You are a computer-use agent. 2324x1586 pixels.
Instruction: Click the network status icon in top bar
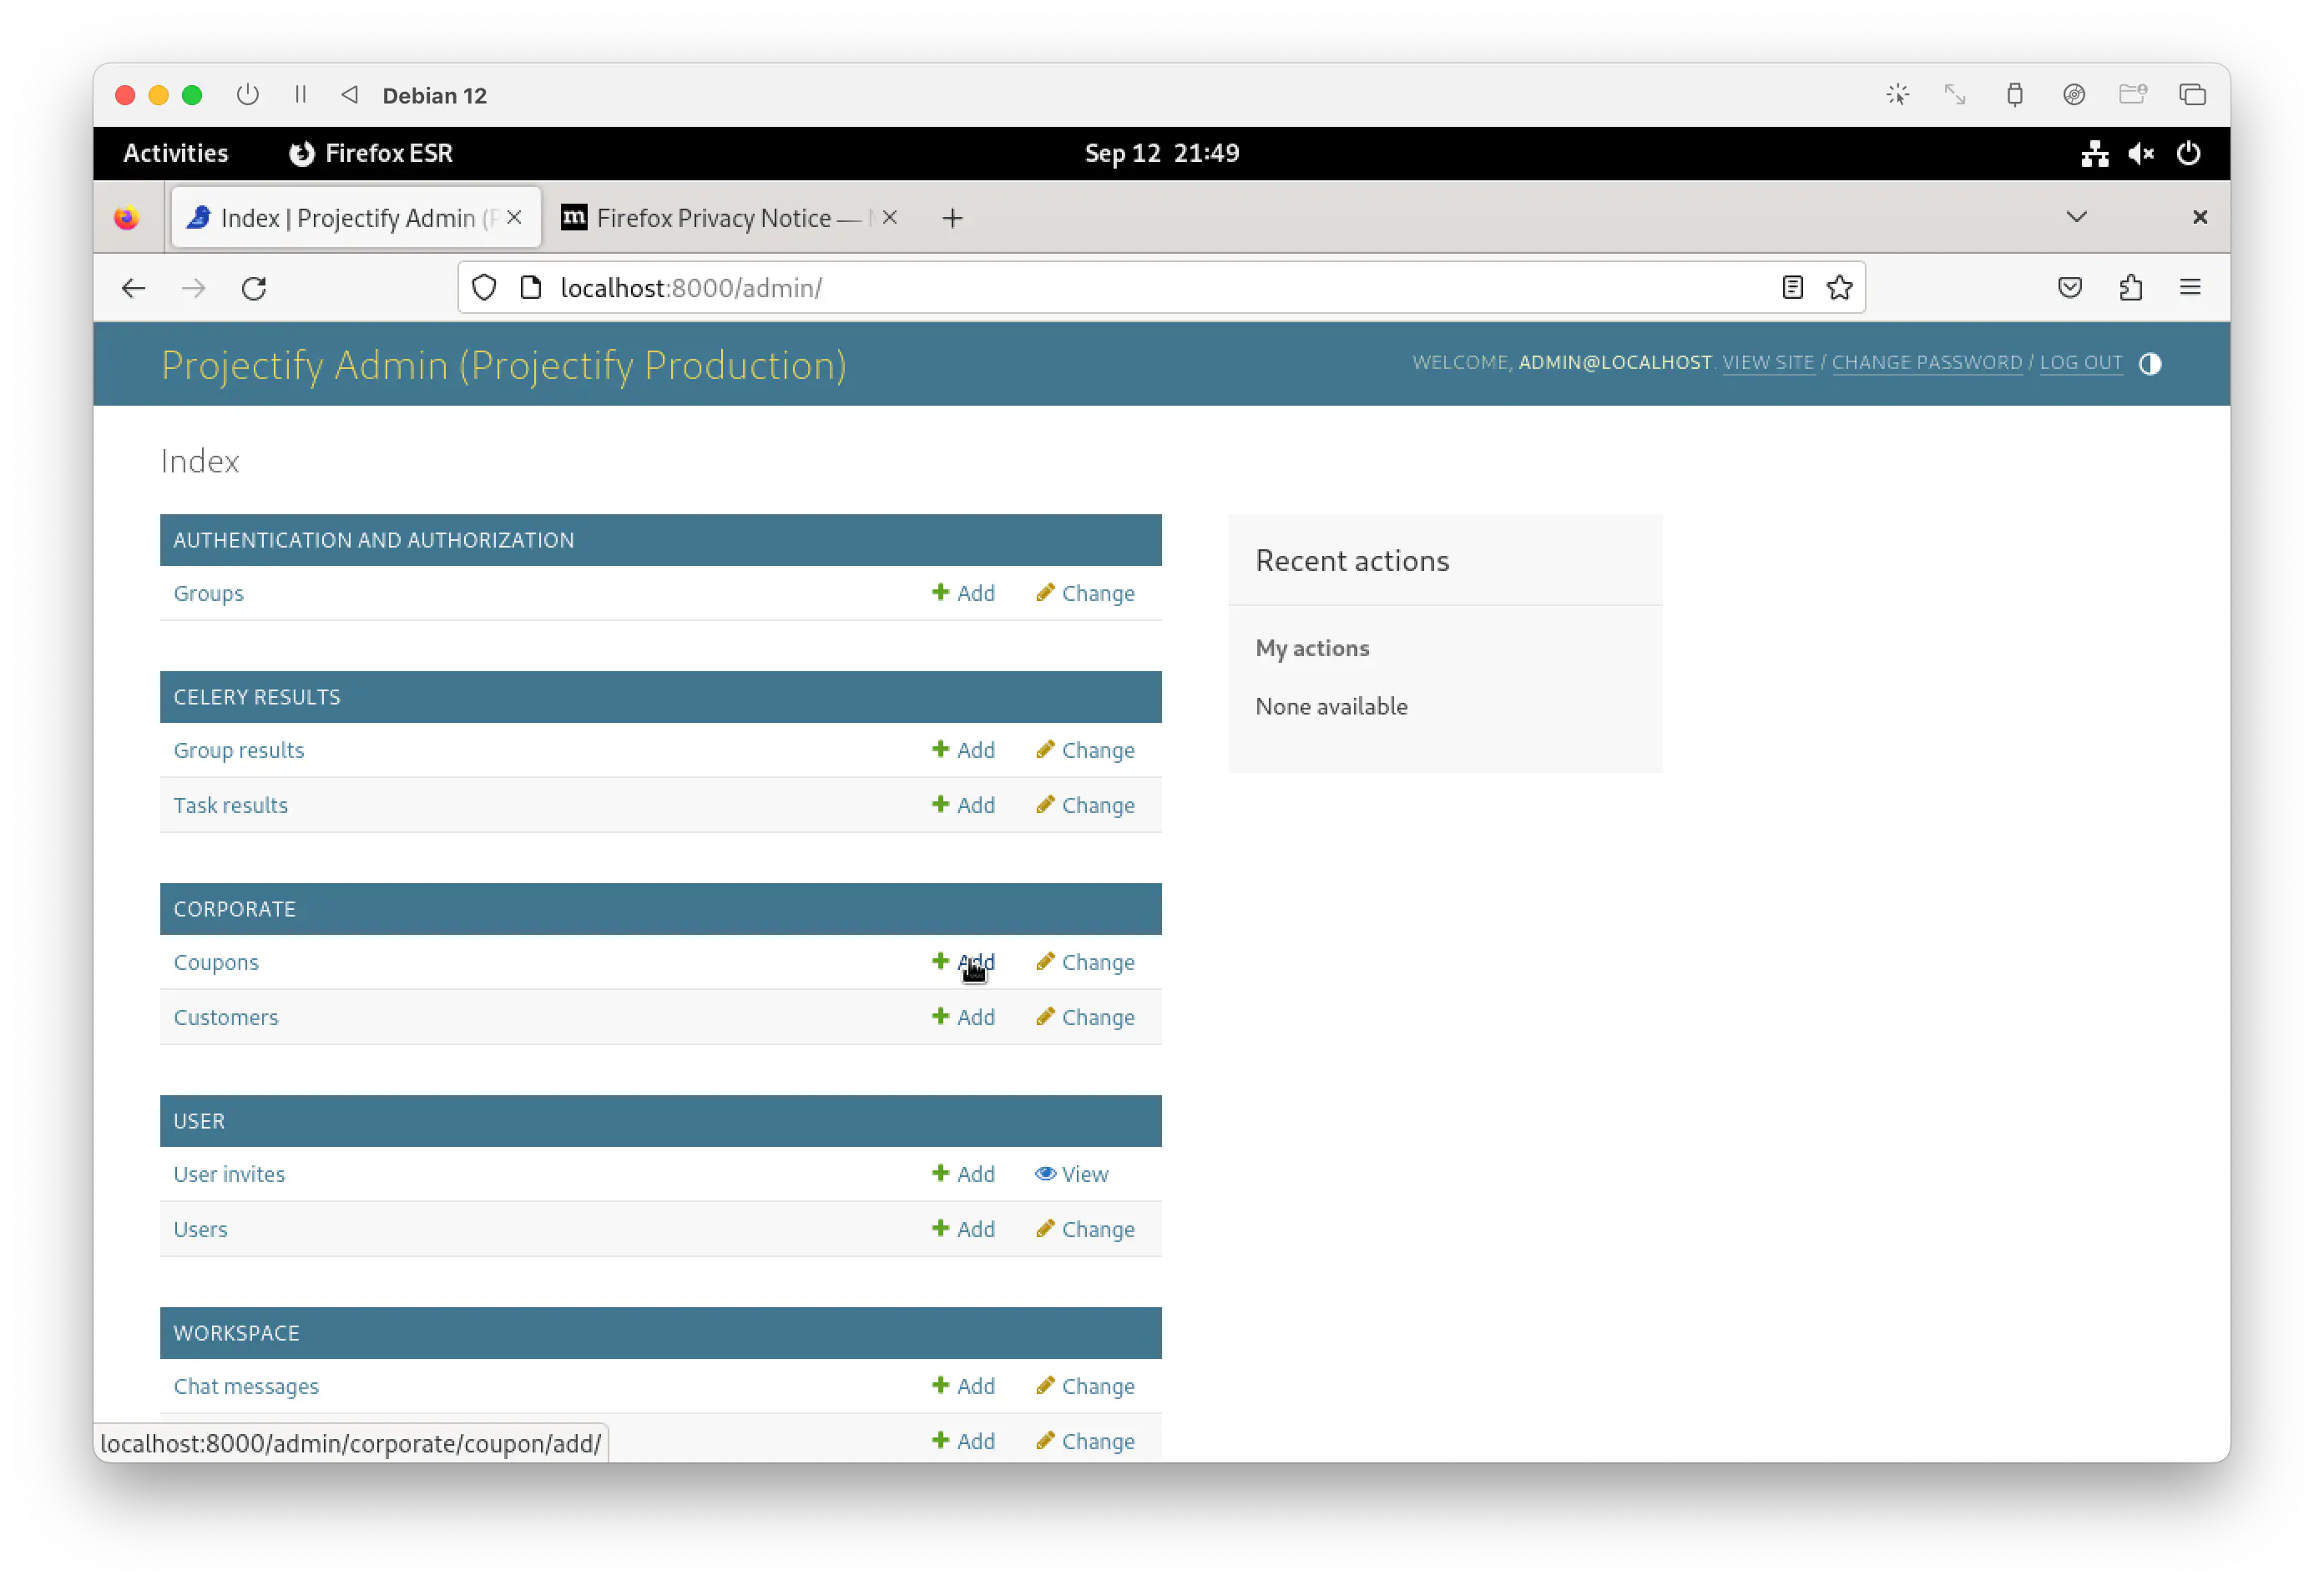coord(2094,153)
